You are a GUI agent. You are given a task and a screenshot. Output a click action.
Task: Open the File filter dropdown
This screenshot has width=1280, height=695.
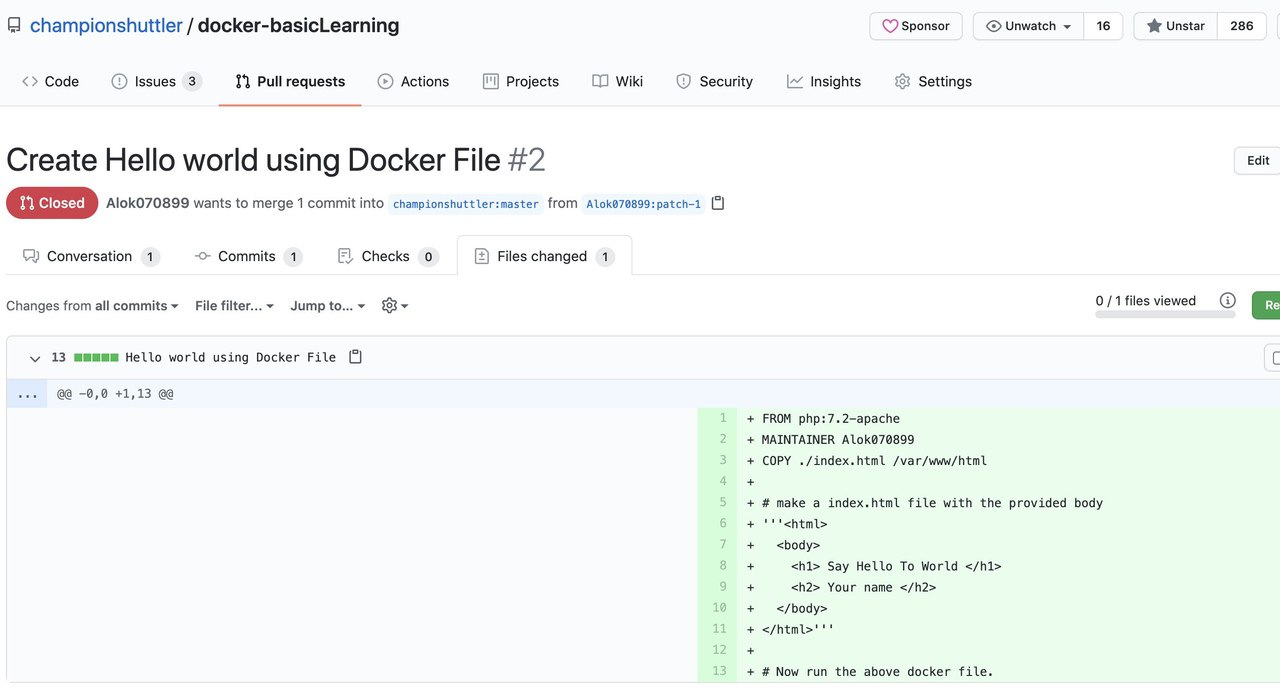[x=235, y=305]
